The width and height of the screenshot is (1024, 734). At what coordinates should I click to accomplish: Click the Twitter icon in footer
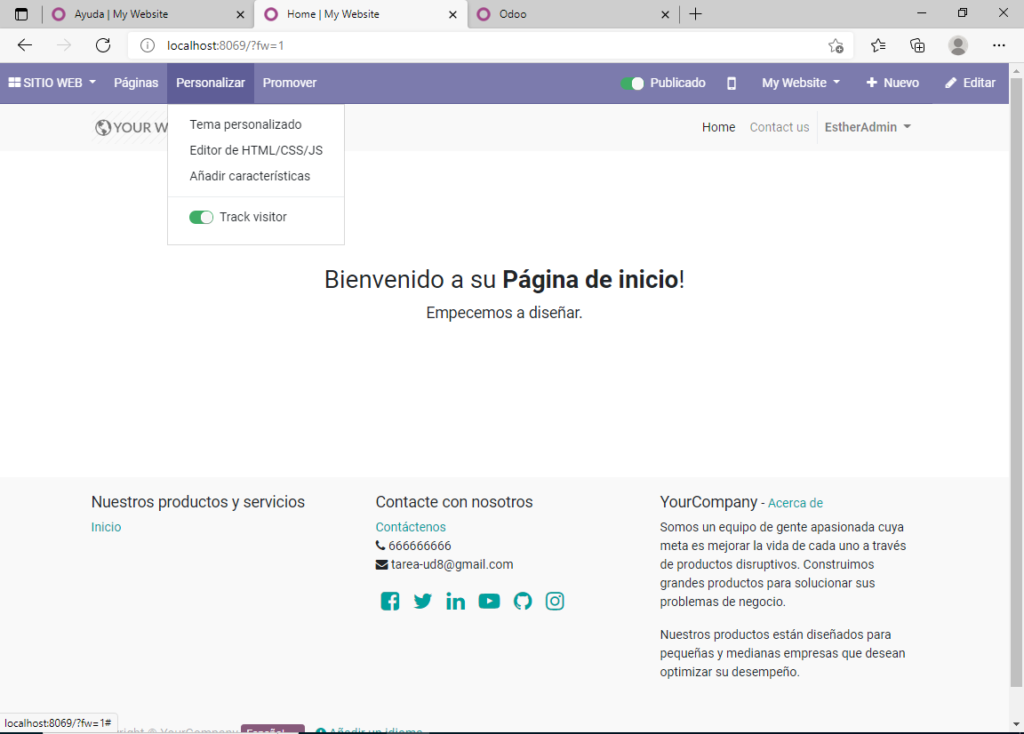[x=423, y=601]
